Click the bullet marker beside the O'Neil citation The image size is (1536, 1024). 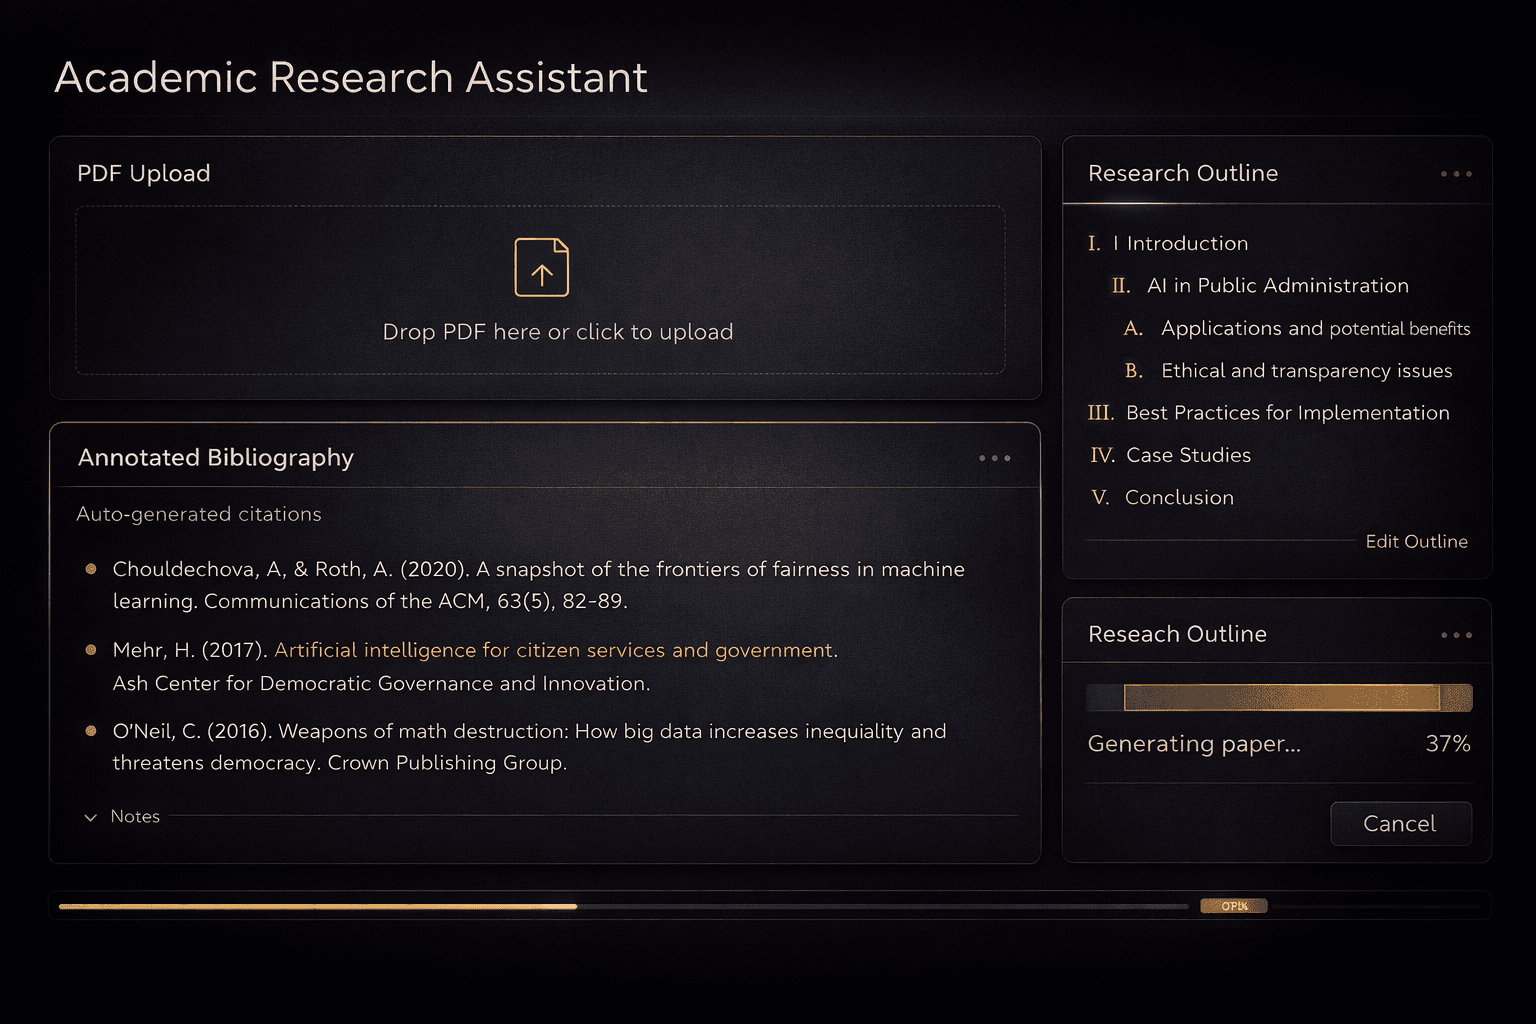90,731
